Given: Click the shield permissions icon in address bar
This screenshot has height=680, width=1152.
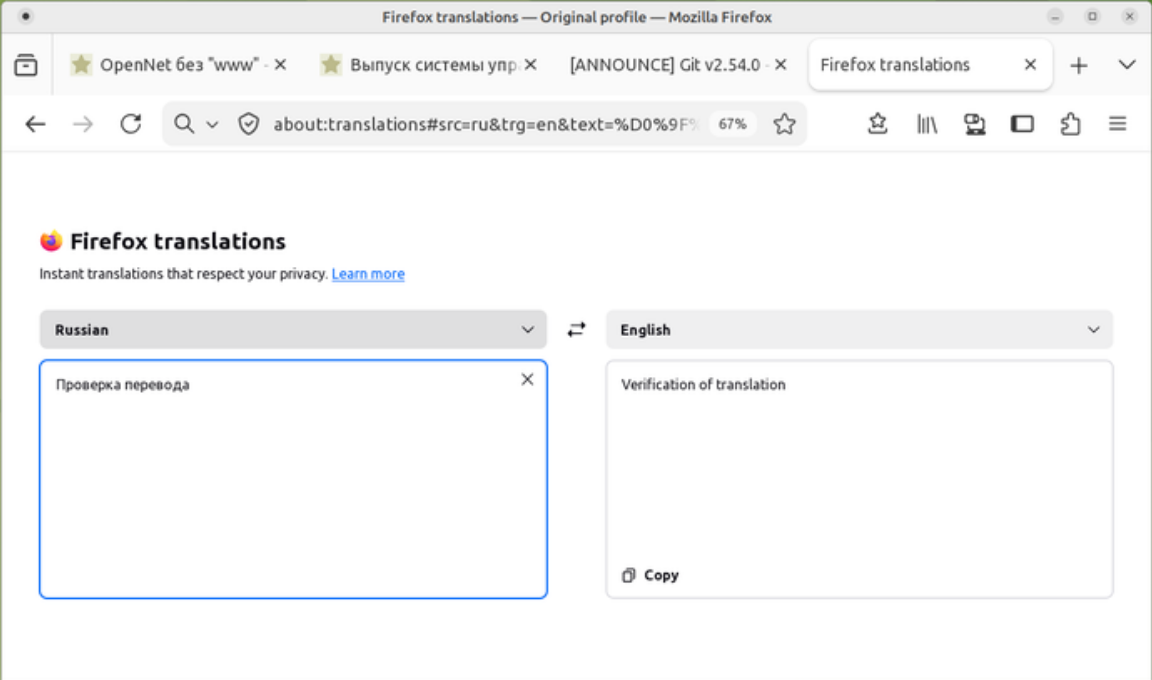Looking at the screenshot, I should pyautogui.click(x=247, y=123).
